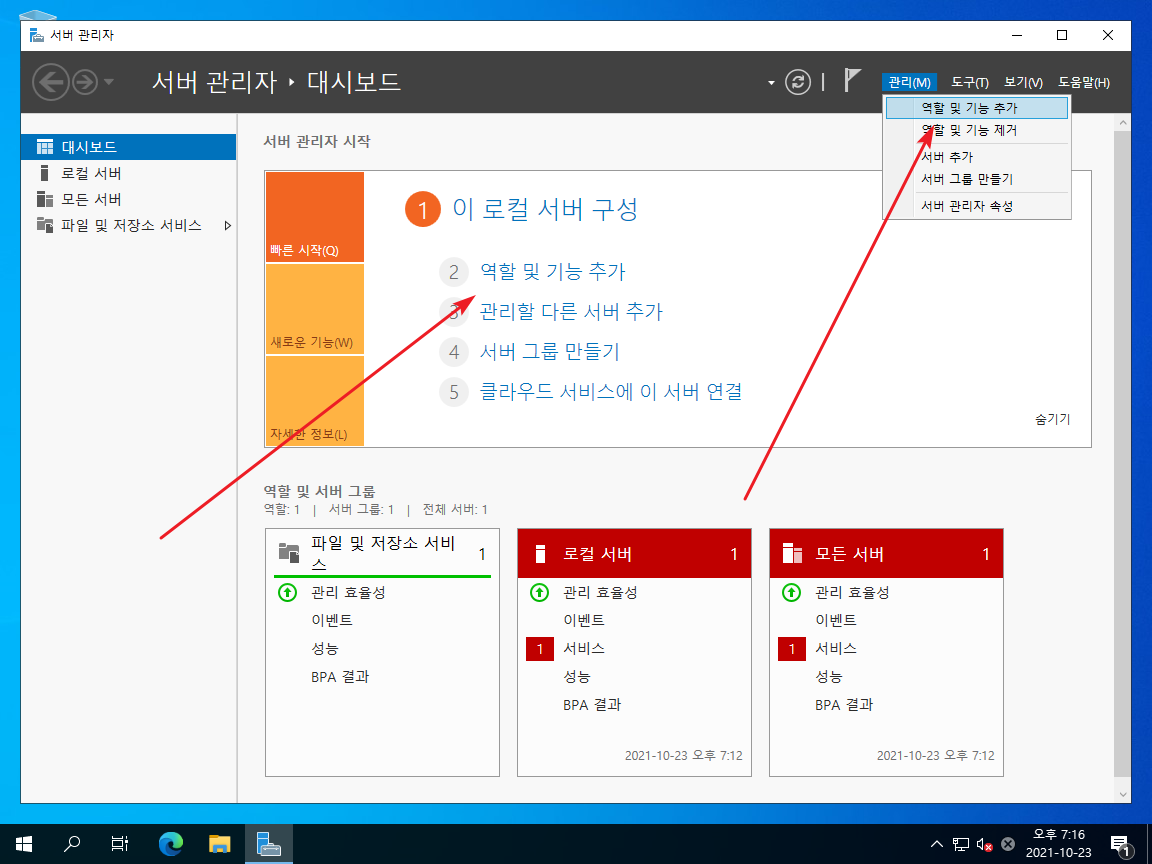Click 숨기기 to hide welcome panel

pos(1052,419)
